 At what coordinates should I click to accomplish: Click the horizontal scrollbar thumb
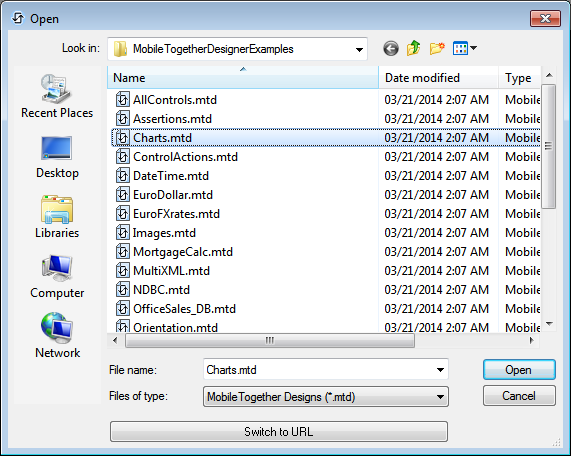(270, 341)
